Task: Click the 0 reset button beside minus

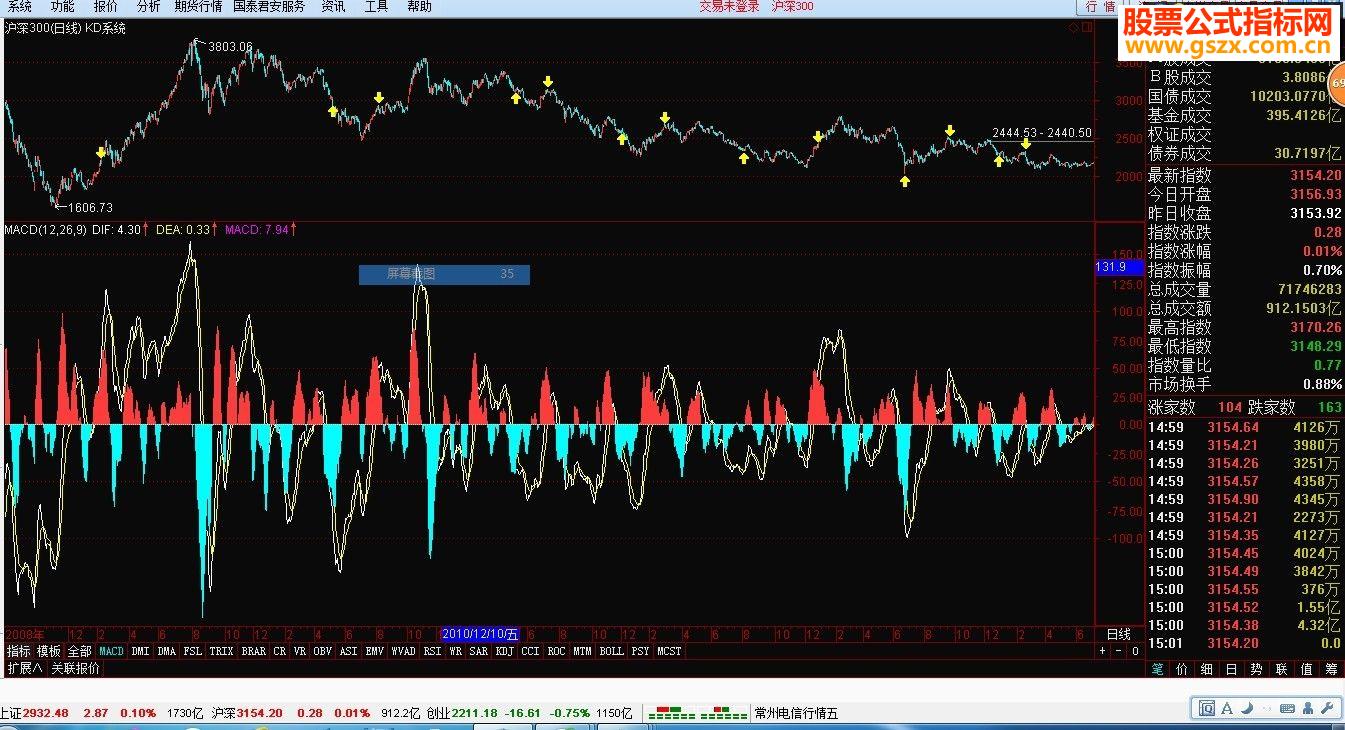Action: 1135,651
